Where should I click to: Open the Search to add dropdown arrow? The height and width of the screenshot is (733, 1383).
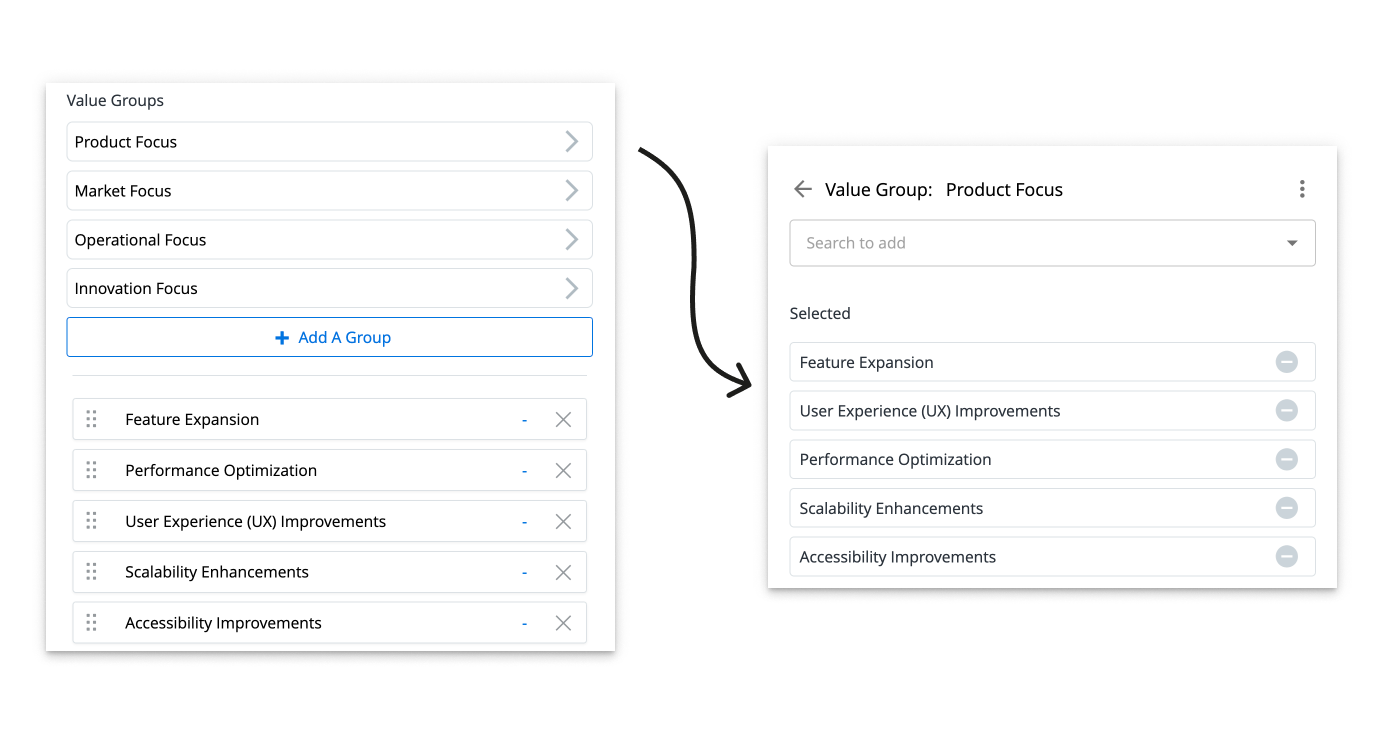tap(1291, 243)
